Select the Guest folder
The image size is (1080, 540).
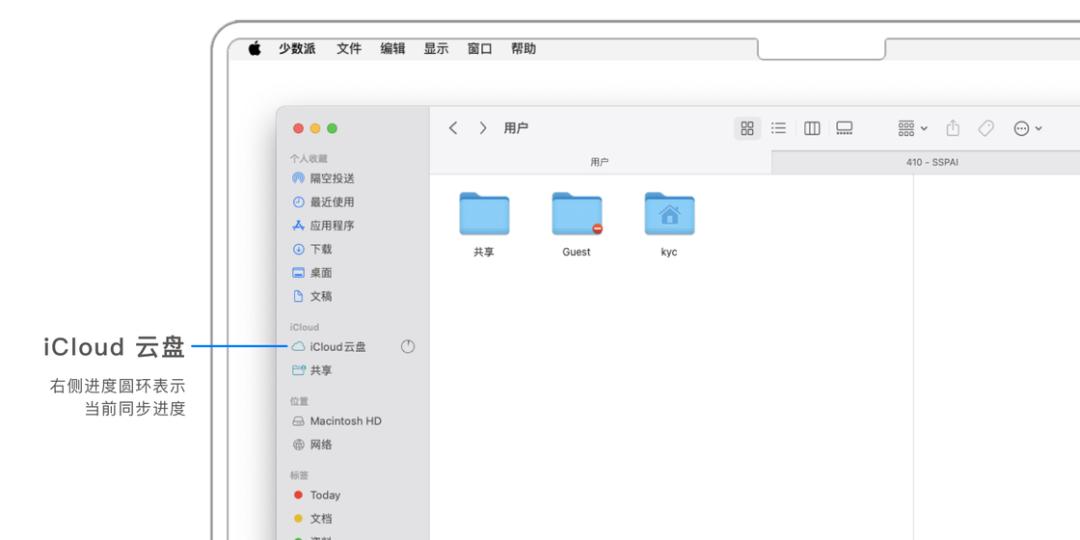pyautogui.click(x=577, y=225)
